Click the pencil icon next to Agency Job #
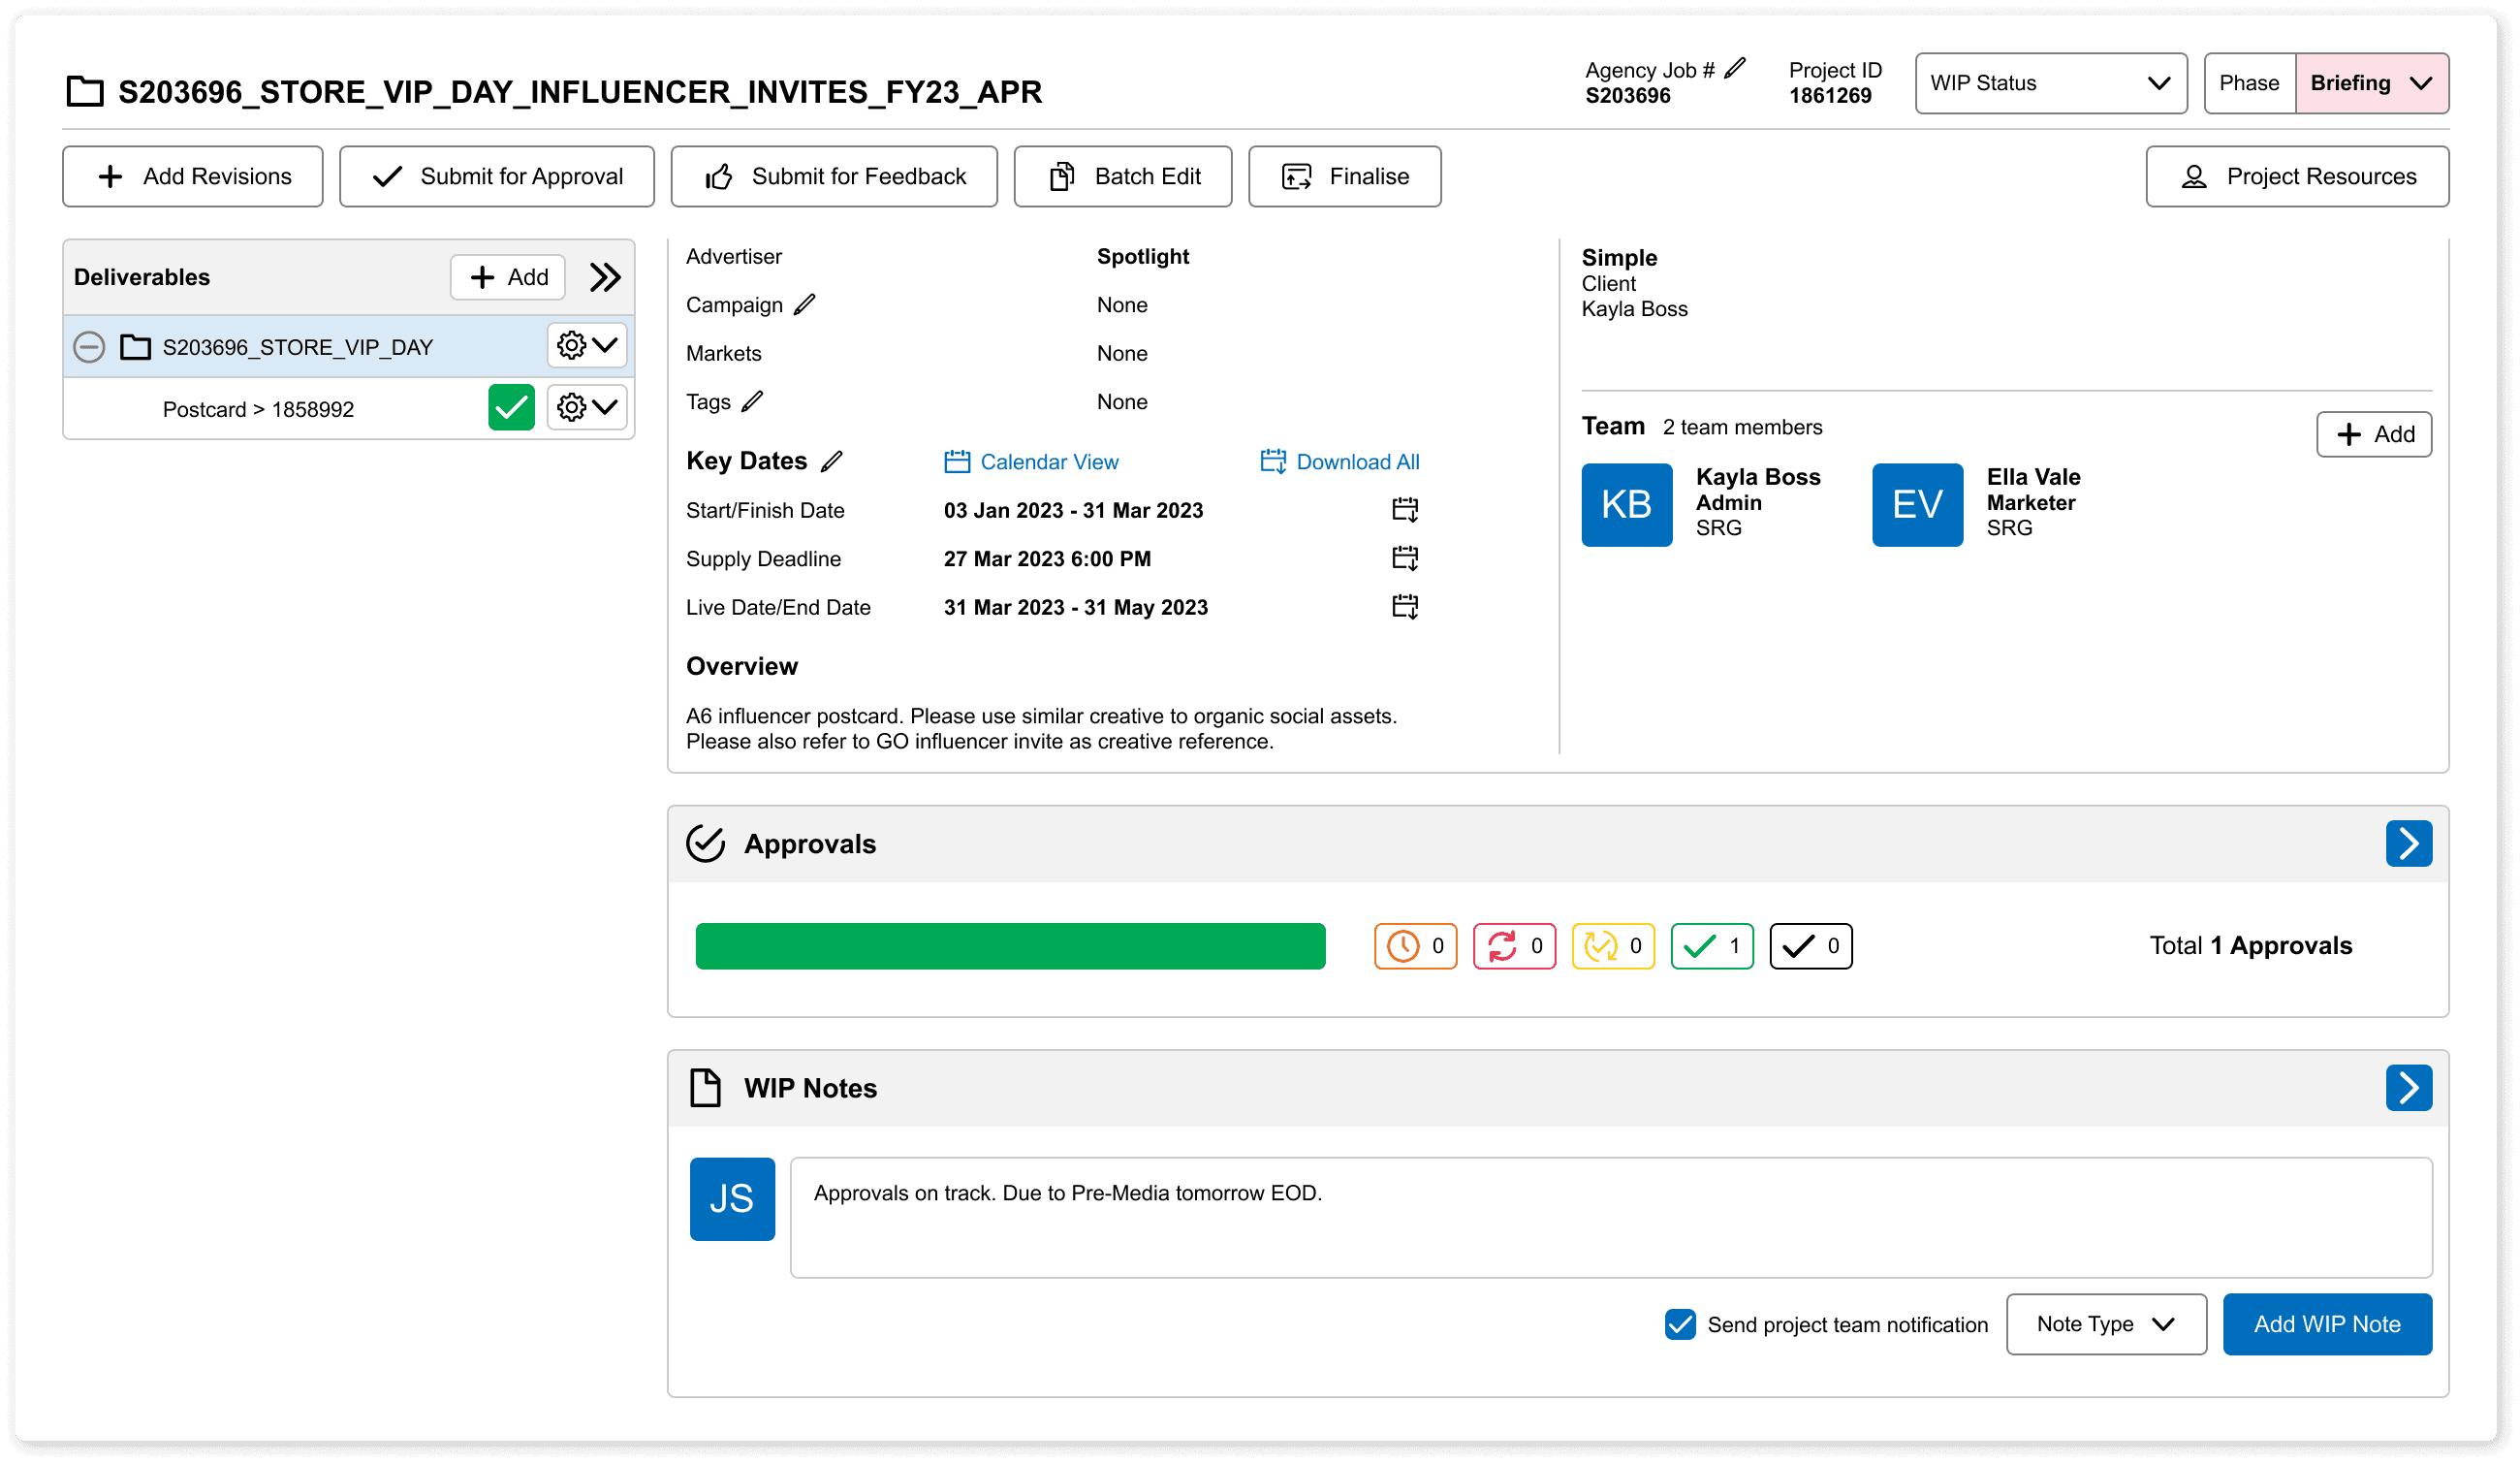2520x1464 pixels. 1735,68
